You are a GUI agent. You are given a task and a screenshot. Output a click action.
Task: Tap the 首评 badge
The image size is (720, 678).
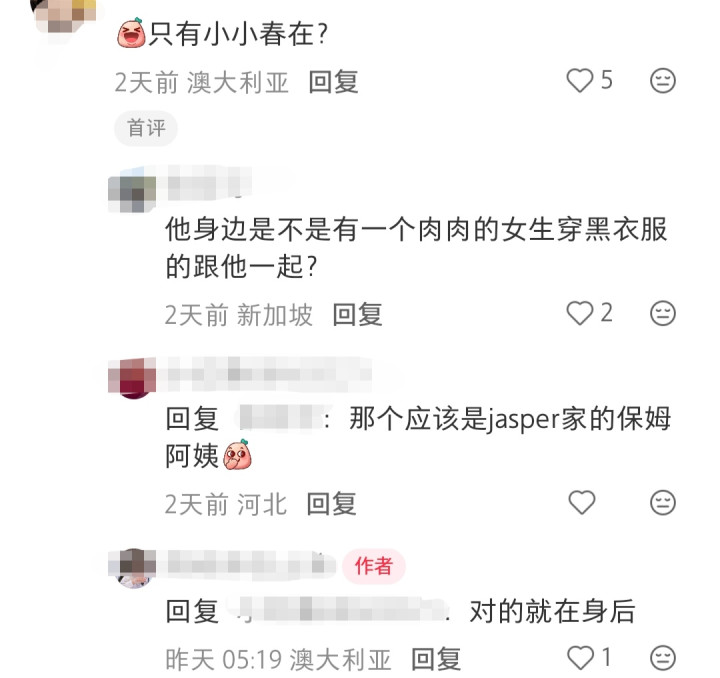coord(146,128)
